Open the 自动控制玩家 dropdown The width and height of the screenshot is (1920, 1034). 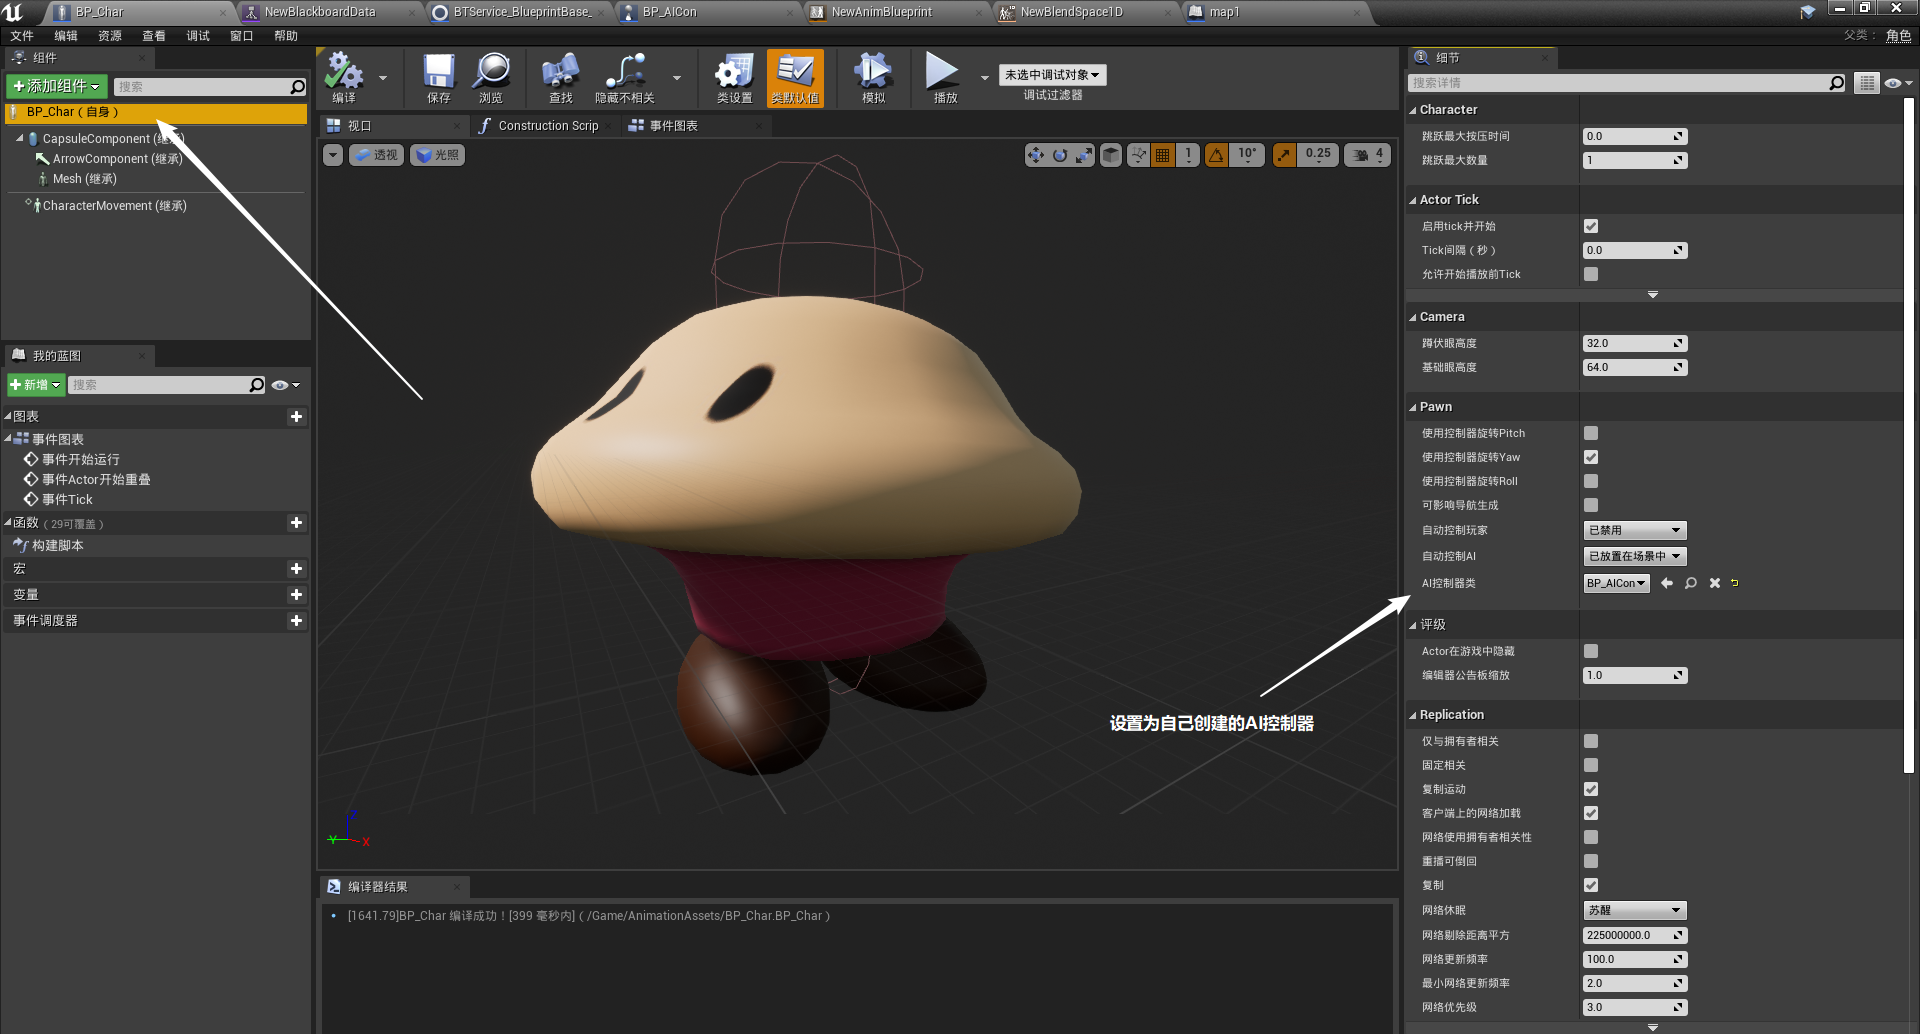1635,530
